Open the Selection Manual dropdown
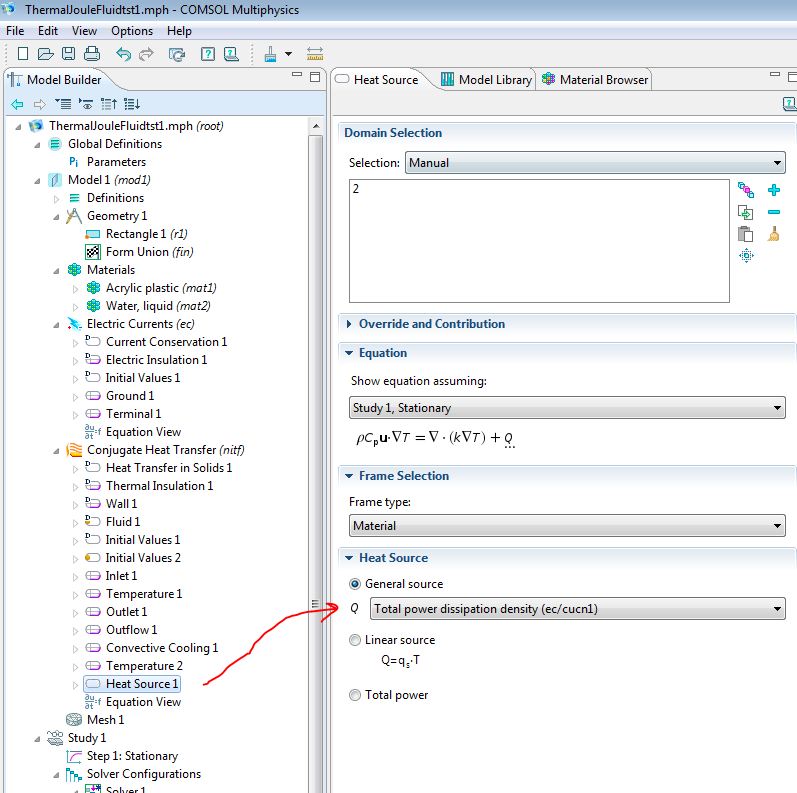 click(595, 163)
